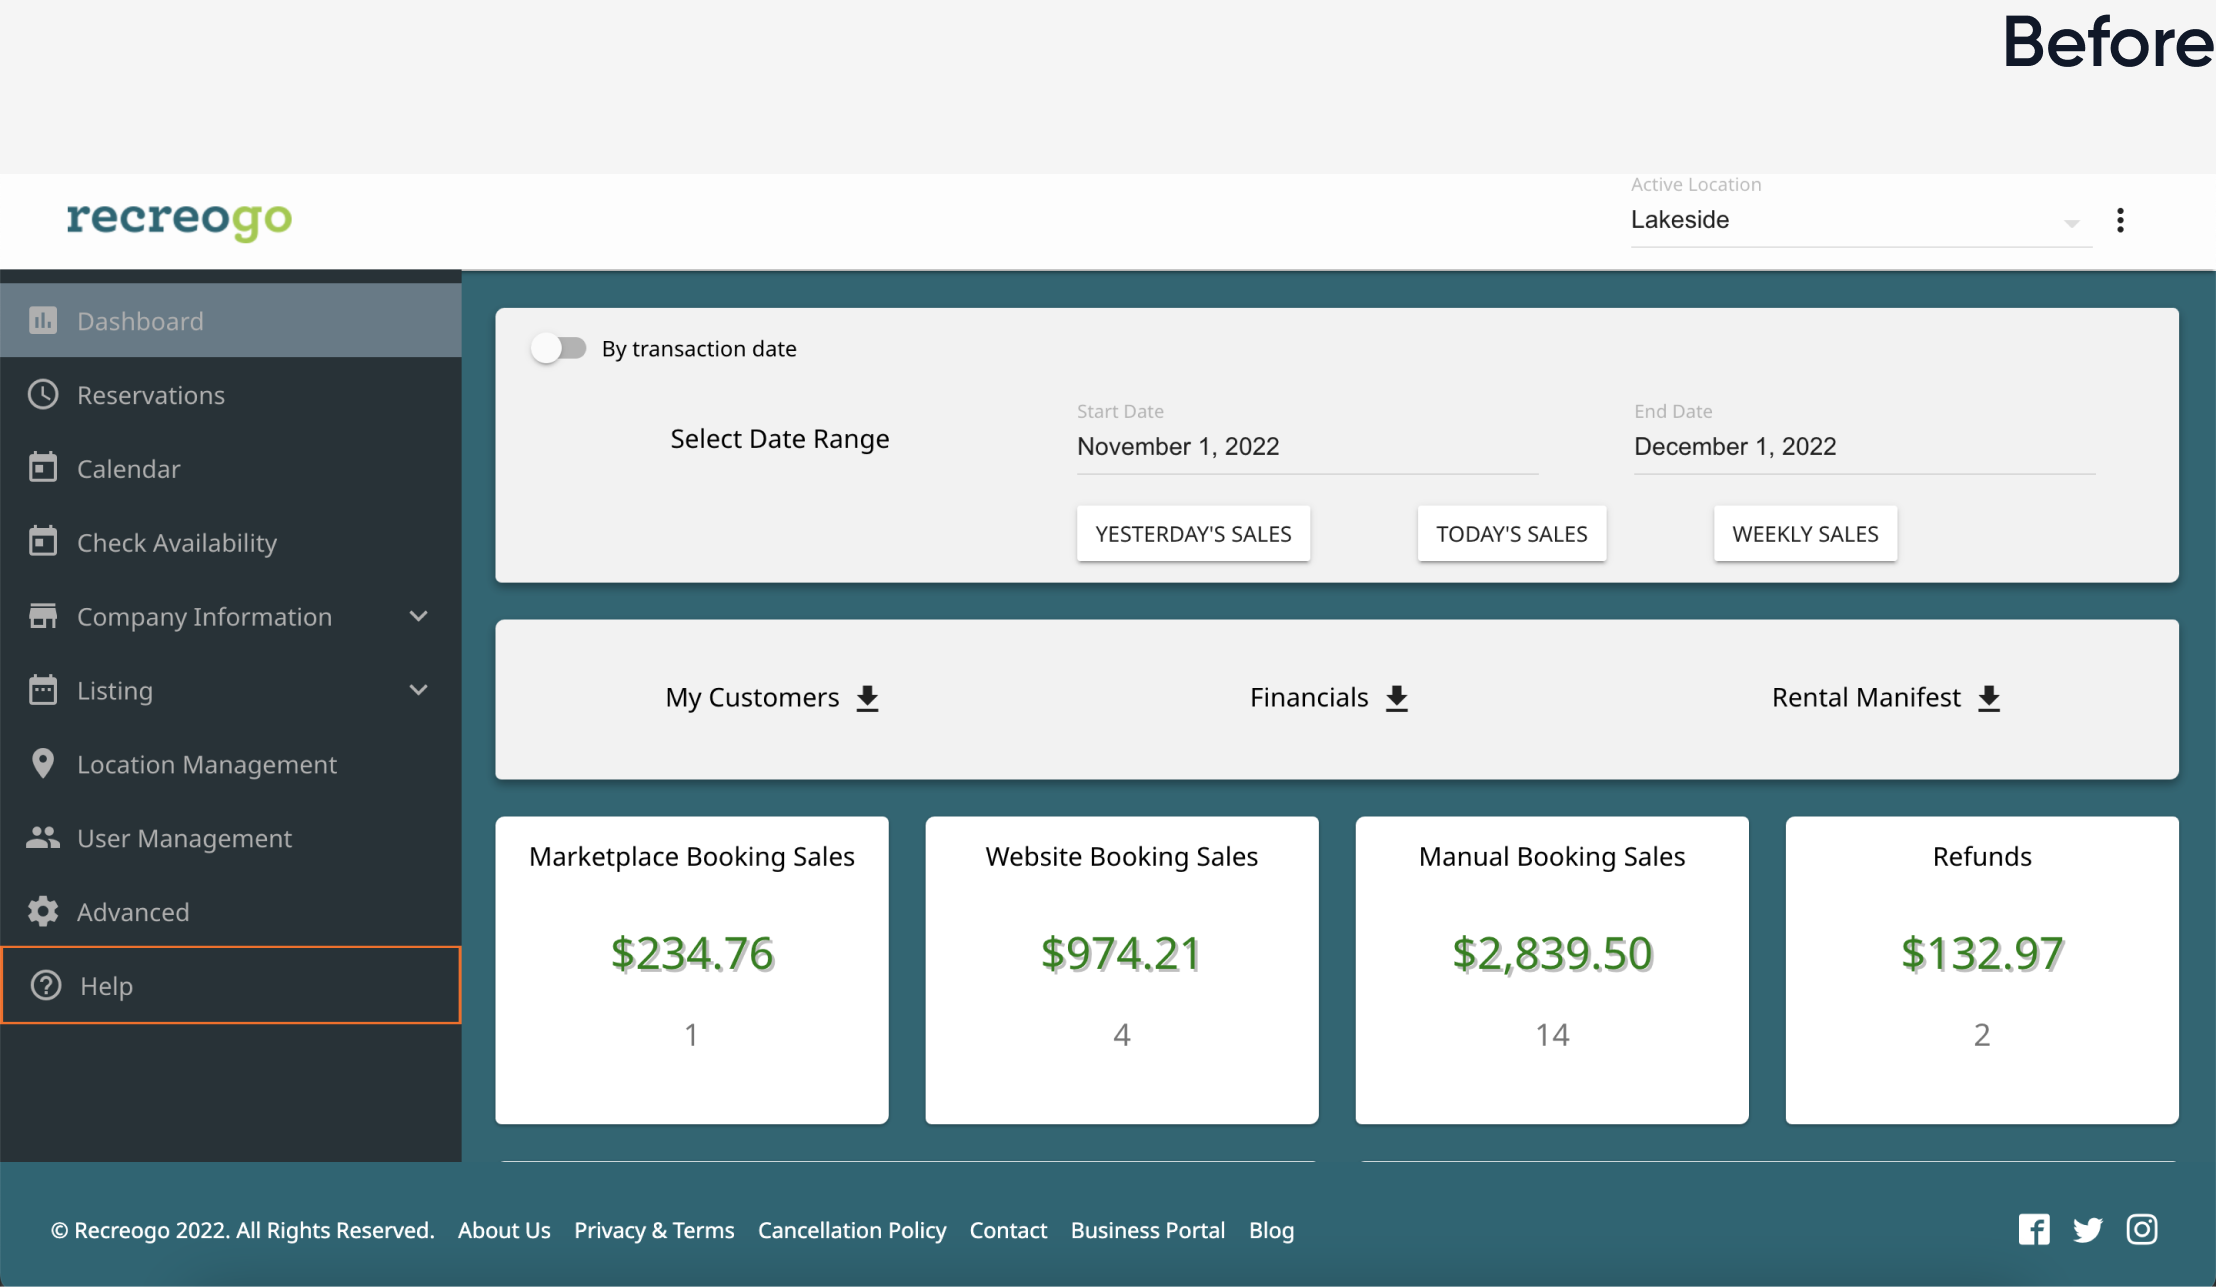Click the Location Management pin icon
This screenshot has height=1287, width=2216.
pos(43,763)
